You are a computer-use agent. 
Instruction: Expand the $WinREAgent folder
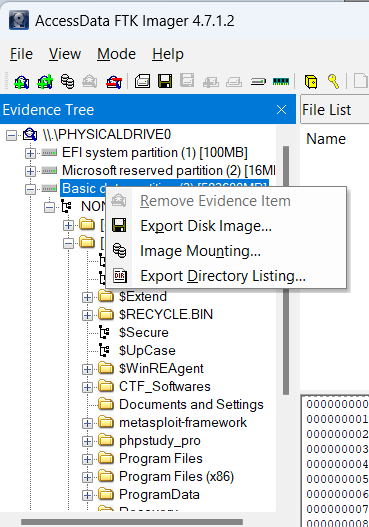coord(87,369)
